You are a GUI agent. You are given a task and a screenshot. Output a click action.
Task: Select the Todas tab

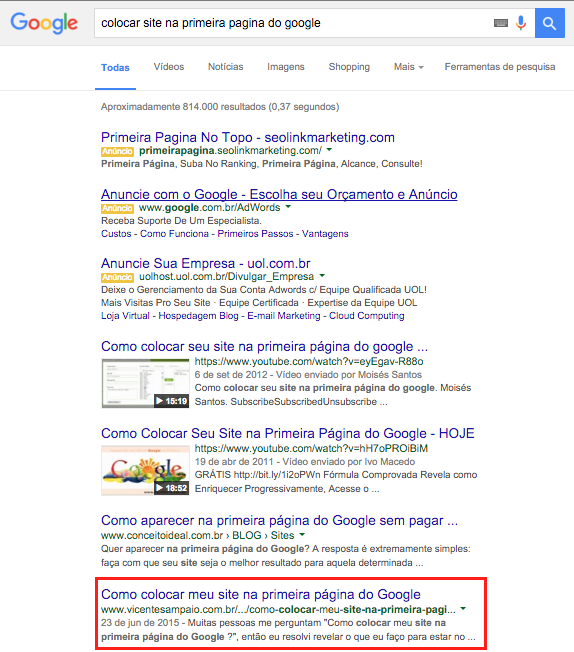coord(115,67)
